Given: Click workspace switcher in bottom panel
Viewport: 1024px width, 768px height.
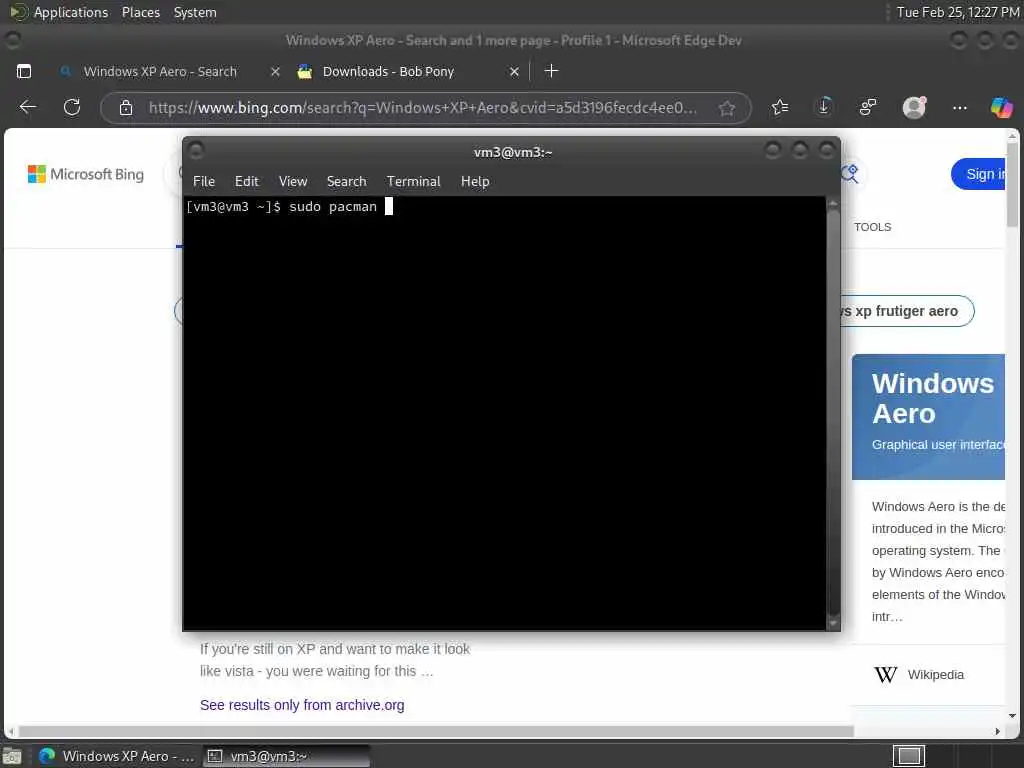Looking at the screenshot, I should click(x=909, y=756).
